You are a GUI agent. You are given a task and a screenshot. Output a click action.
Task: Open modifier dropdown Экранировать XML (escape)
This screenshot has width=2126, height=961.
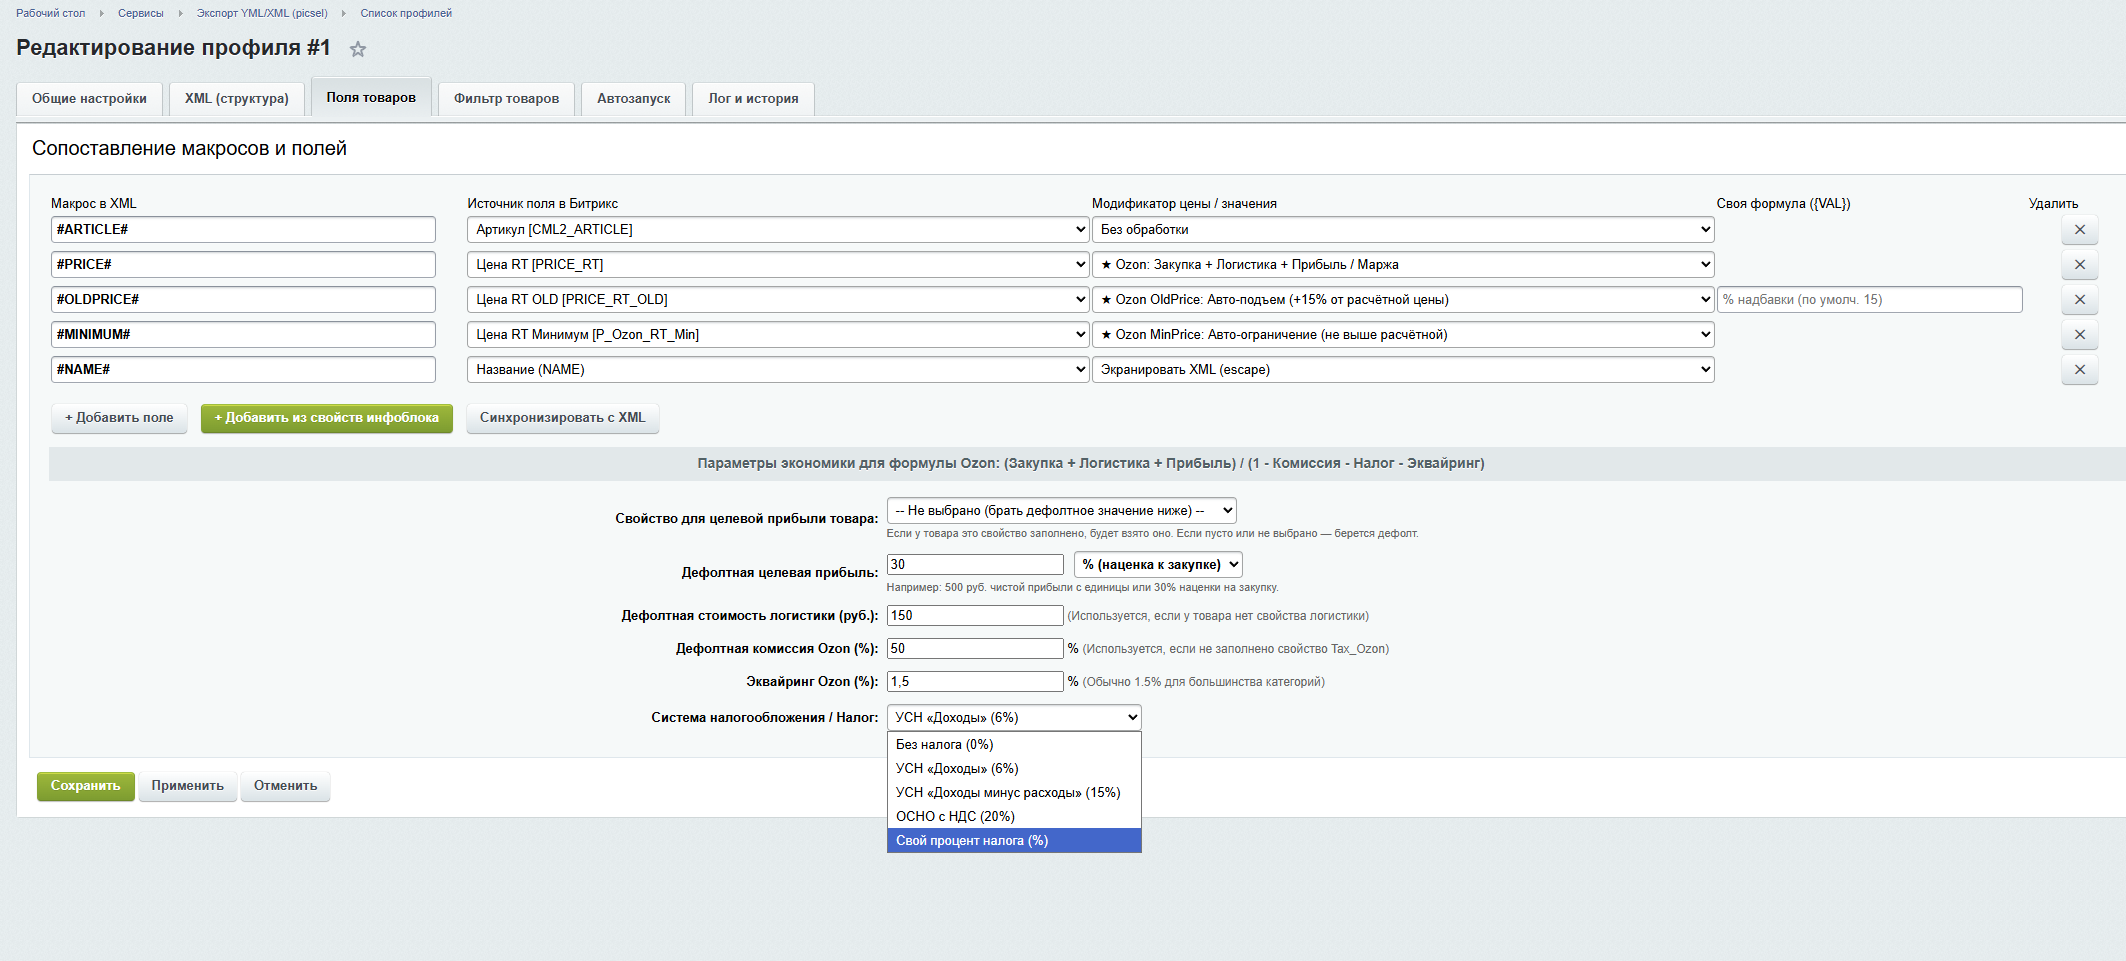pos(1403,370)
